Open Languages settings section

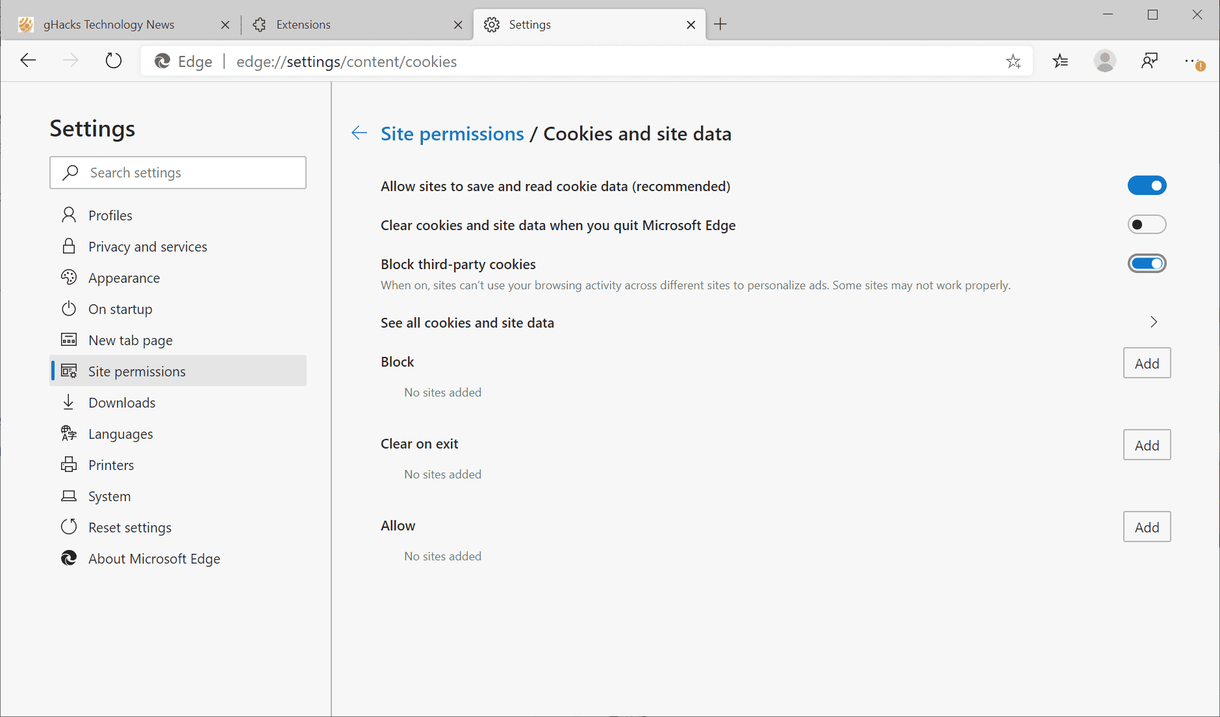tap(178, 433)
